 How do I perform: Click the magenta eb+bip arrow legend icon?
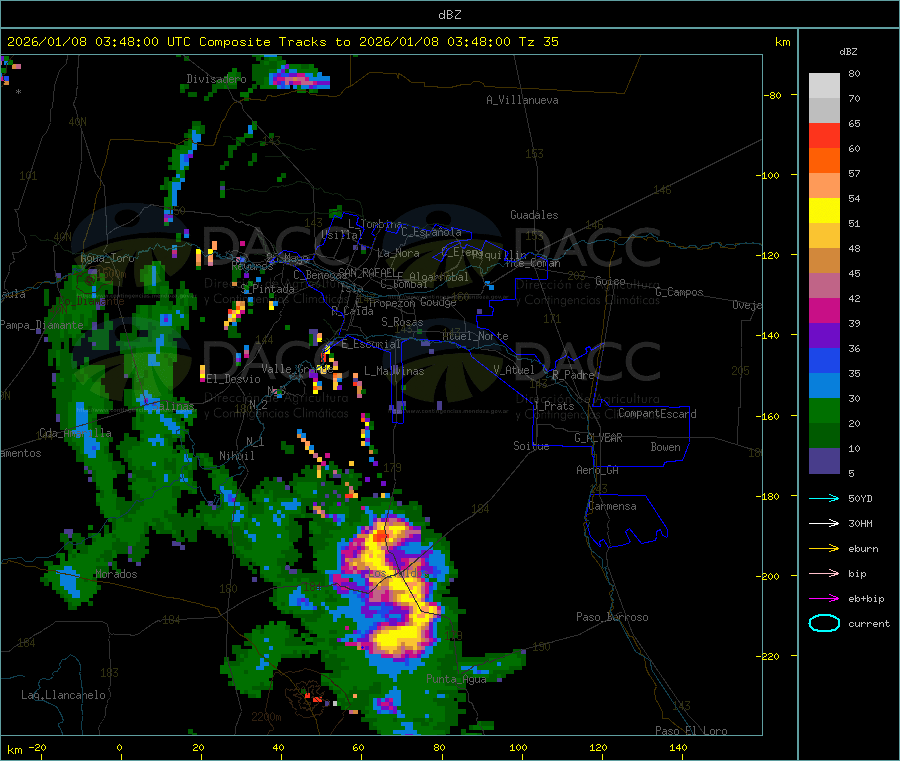click(824, 599)
